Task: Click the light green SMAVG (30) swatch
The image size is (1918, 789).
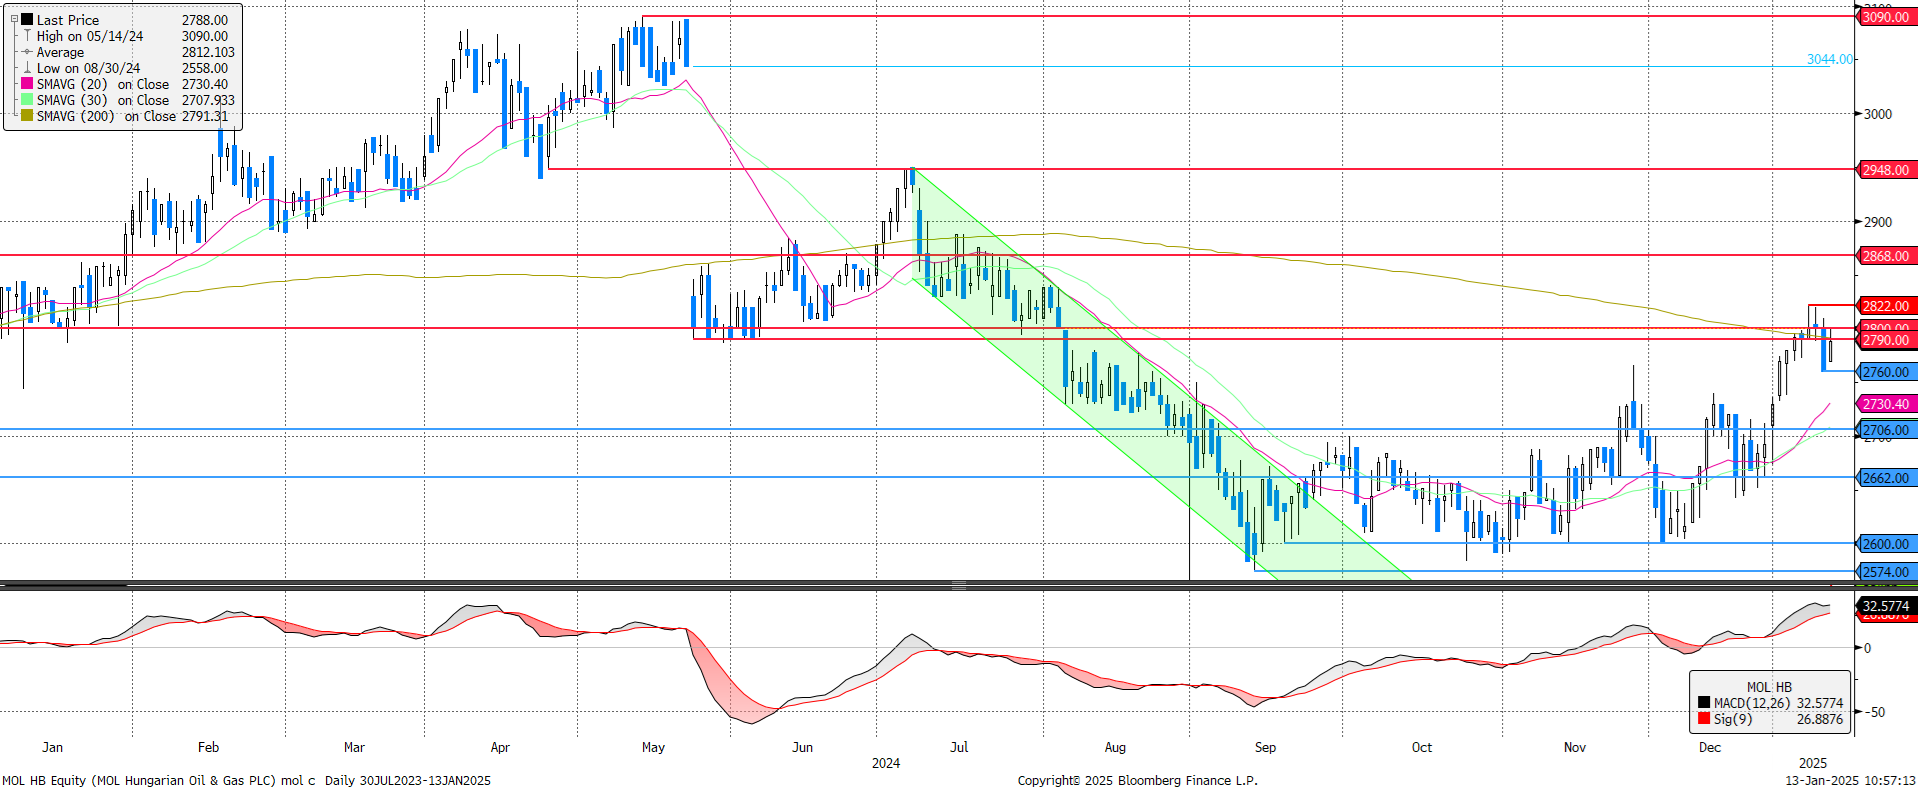Action: point(27,100)
